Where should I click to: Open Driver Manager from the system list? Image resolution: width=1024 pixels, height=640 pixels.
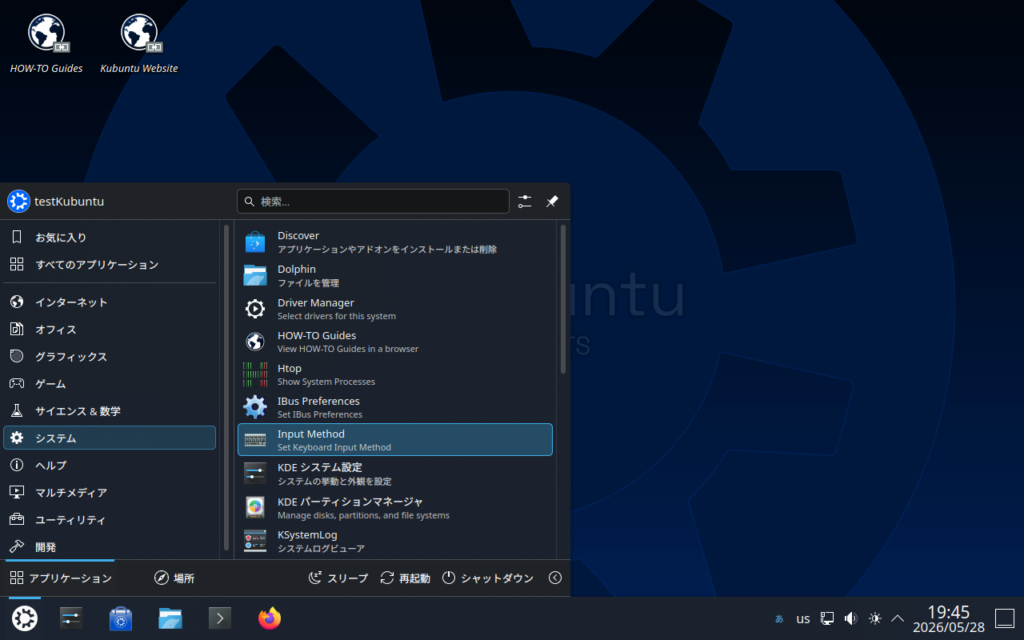tap(394, 308)
